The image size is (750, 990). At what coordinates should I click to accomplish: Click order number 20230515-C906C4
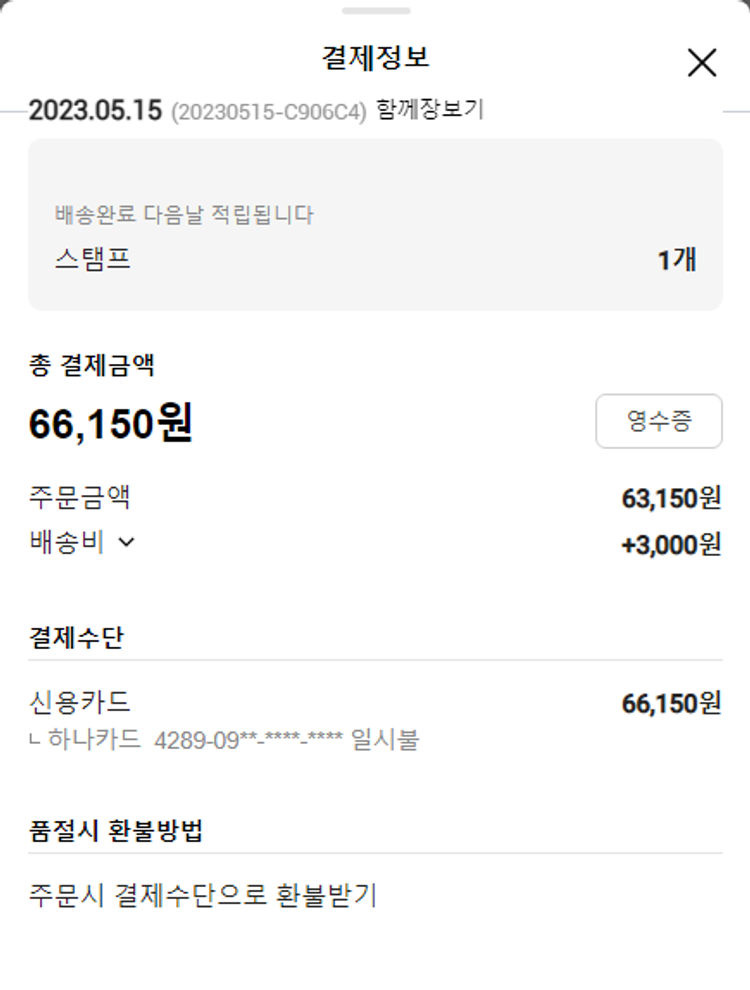coord(269,112)
